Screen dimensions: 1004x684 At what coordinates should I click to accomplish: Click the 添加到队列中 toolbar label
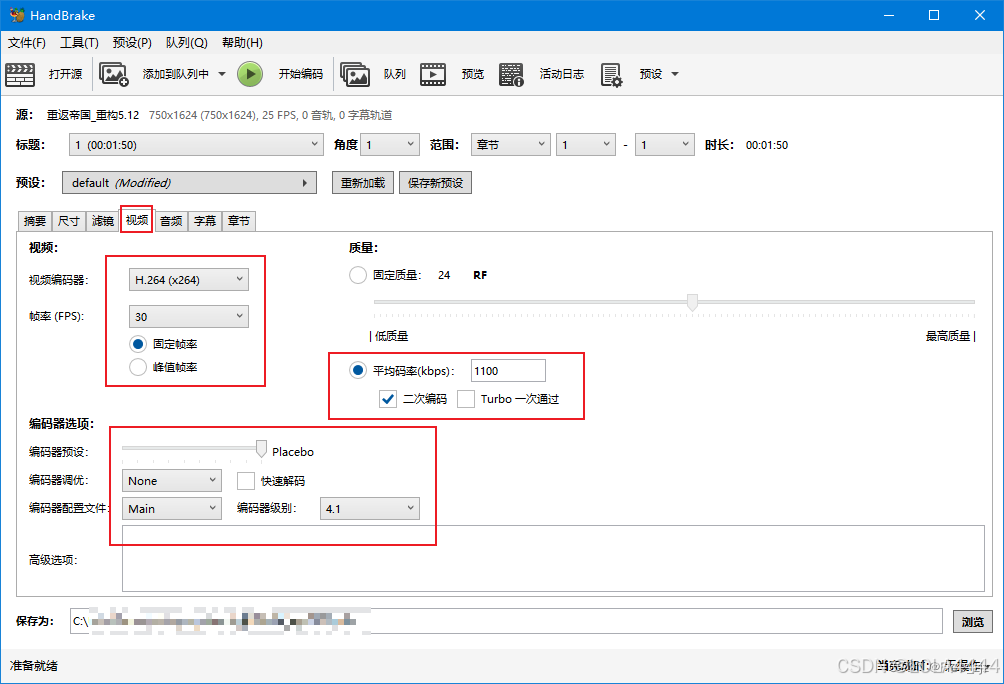coord(175,74)
